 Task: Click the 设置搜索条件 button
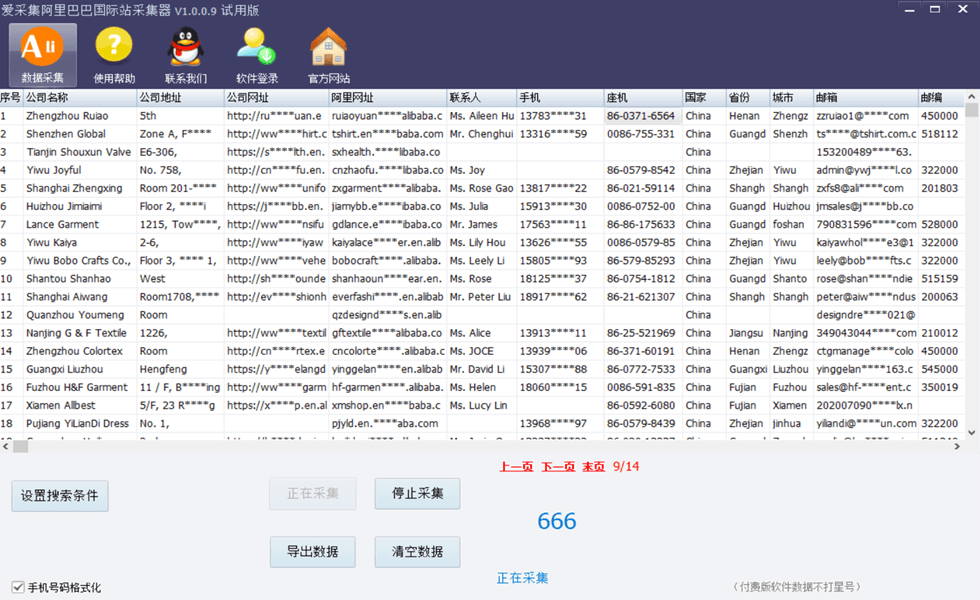coord(59,496)
